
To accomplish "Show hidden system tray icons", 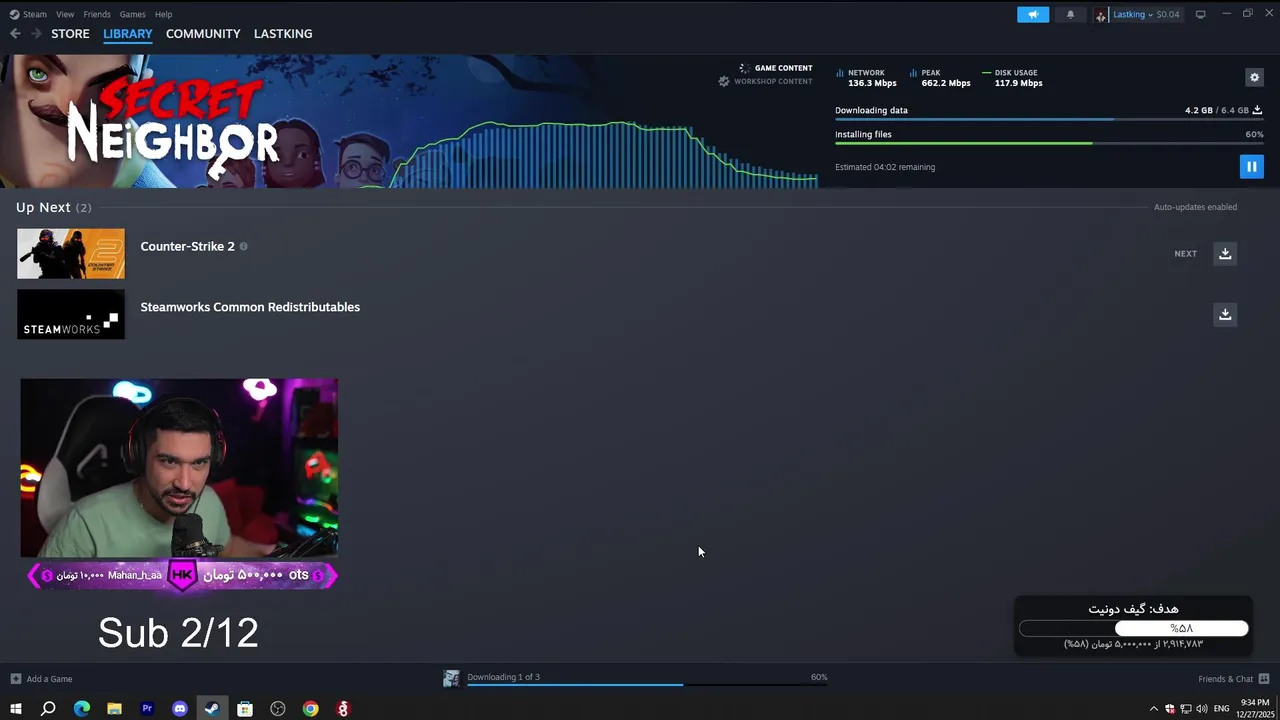I will [1153, 709].
